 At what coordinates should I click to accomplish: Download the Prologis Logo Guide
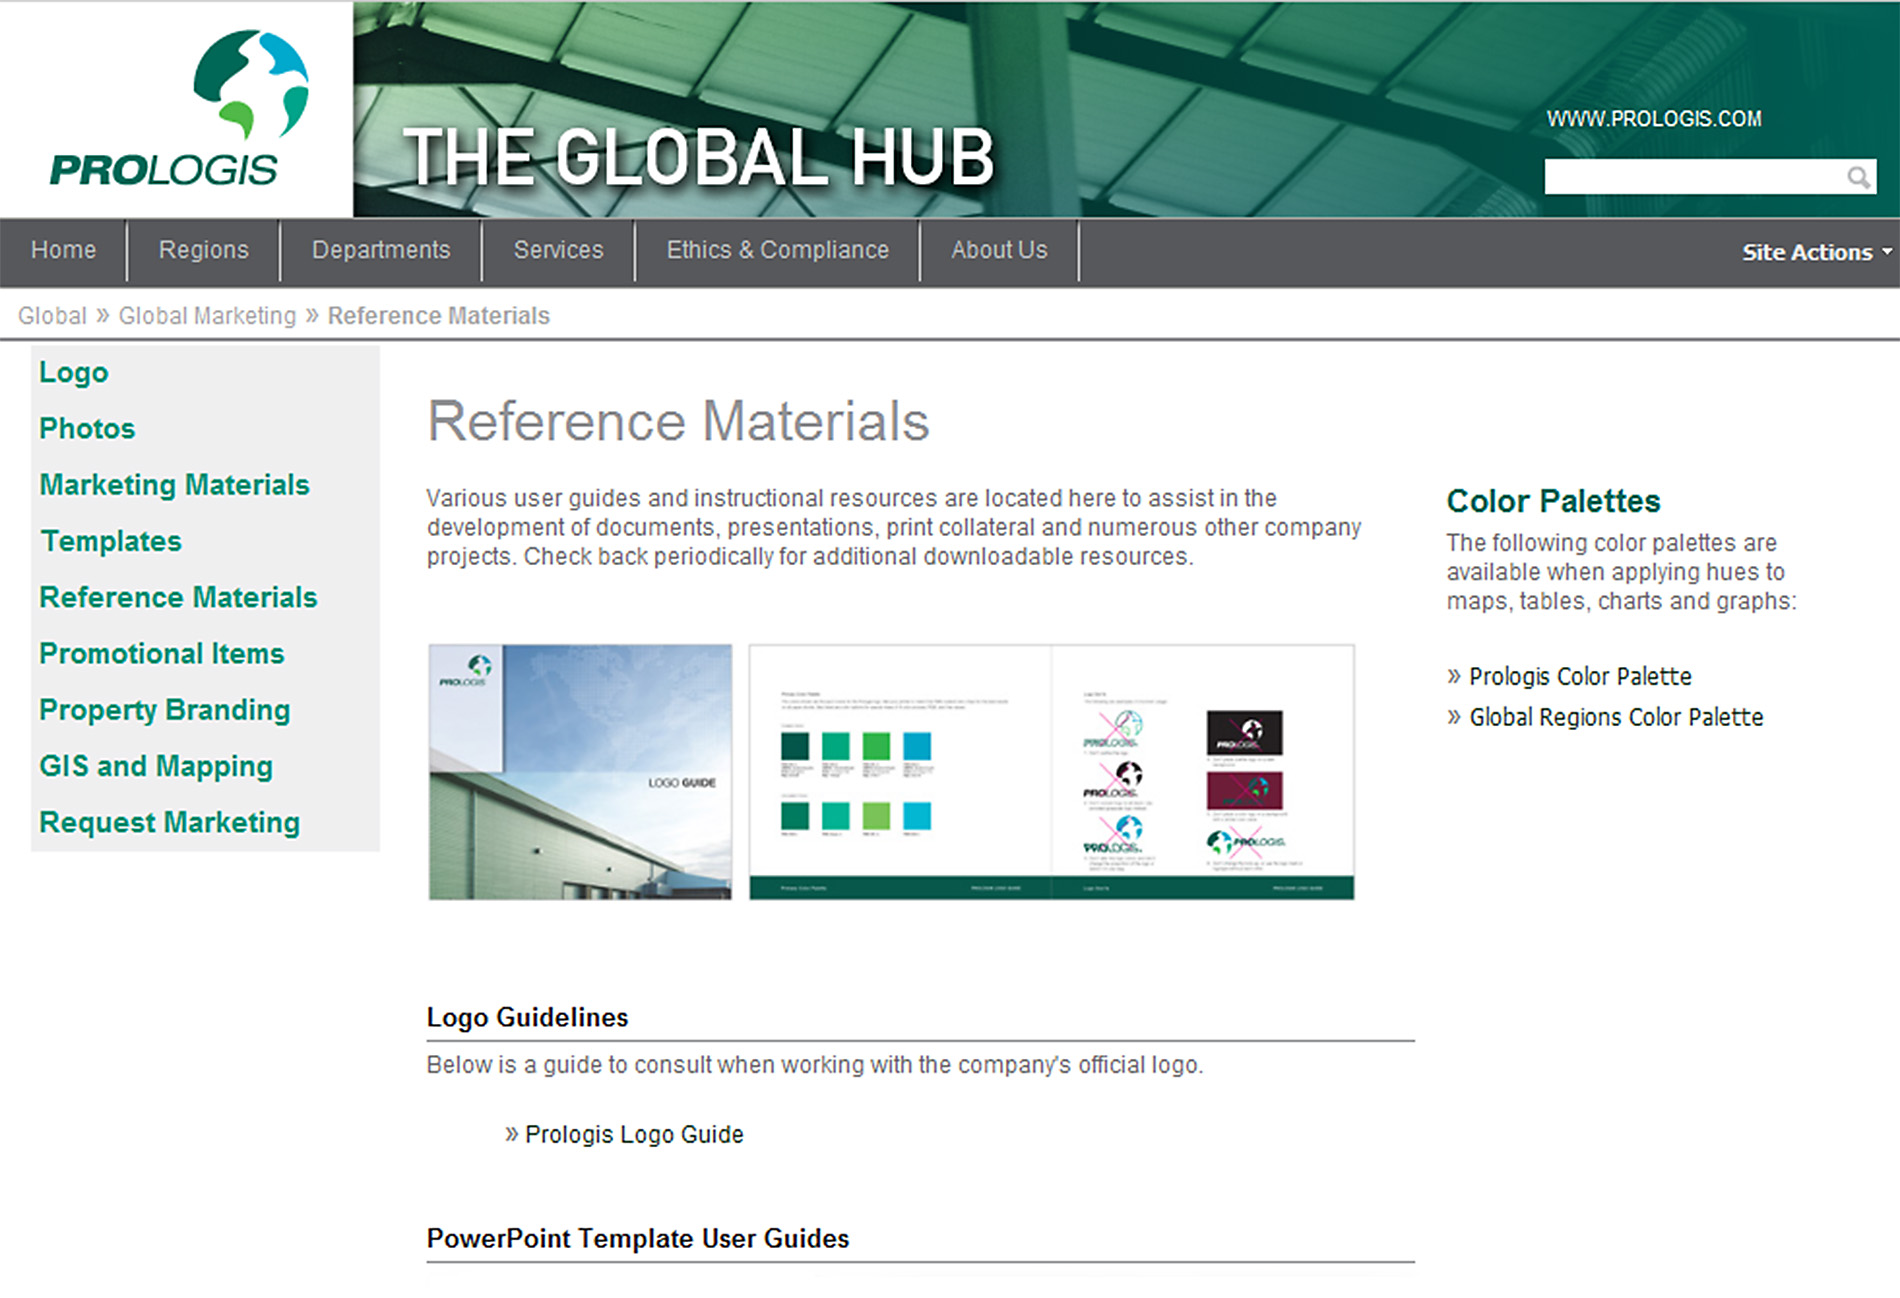click(634, 1134)
